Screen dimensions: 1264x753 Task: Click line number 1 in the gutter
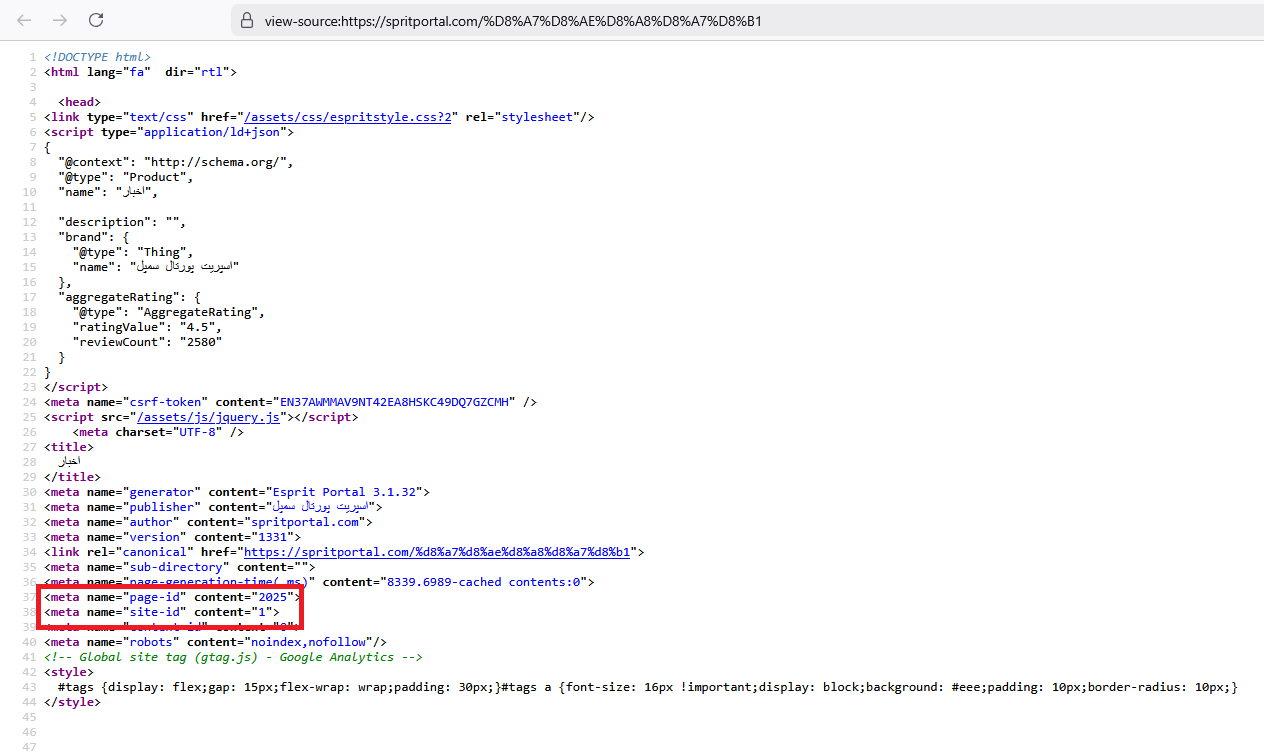pos(32,57)
